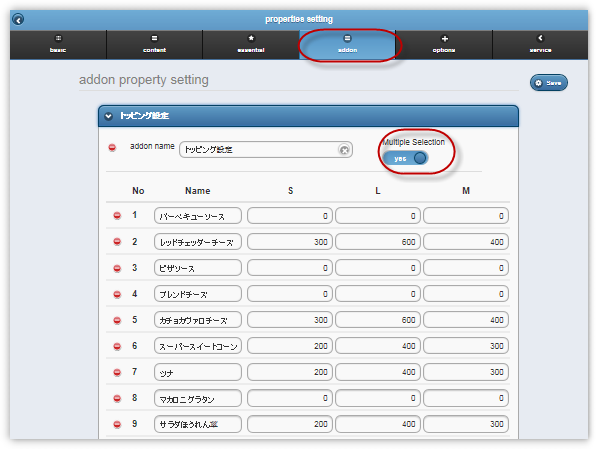Go to the service tab

(x=540, y=45)
